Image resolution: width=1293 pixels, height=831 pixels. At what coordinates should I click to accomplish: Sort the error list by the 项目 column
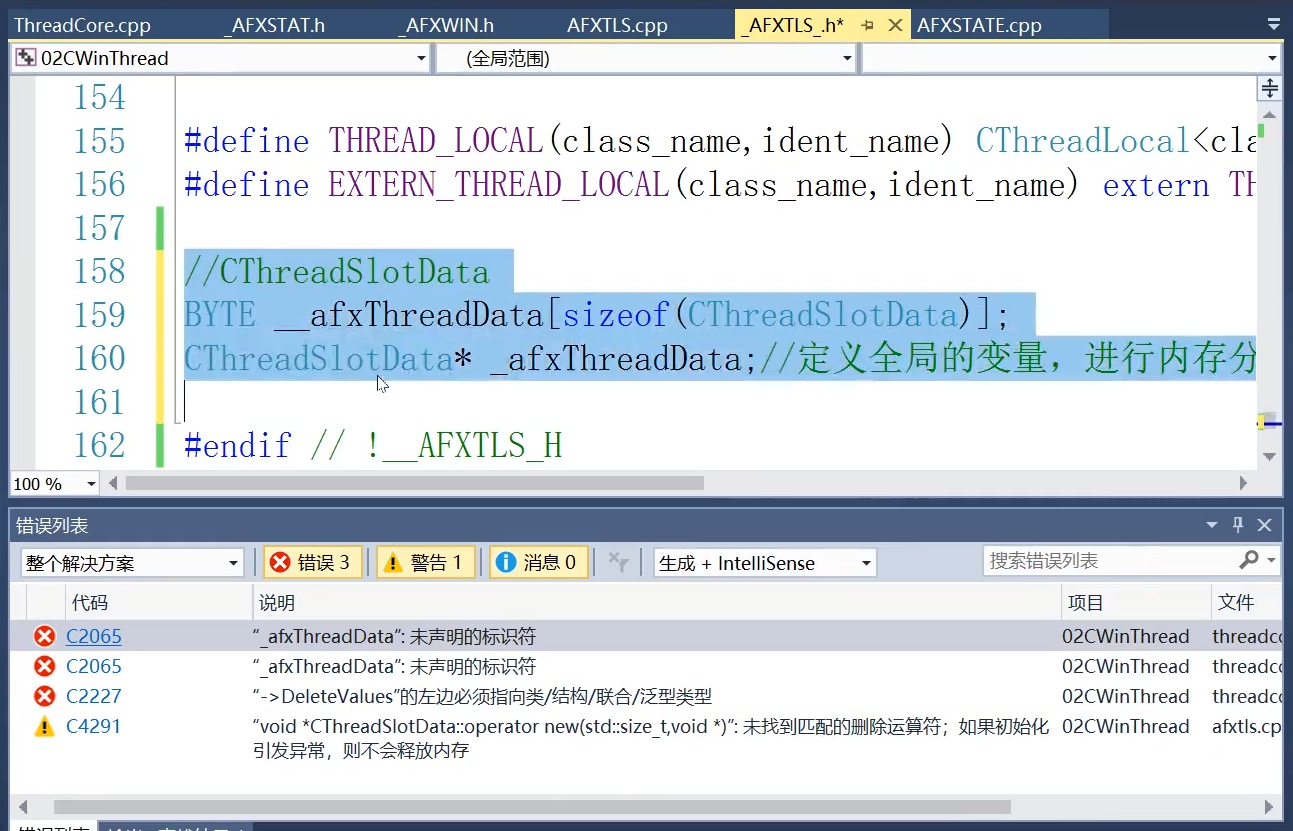pos(1135,602)
